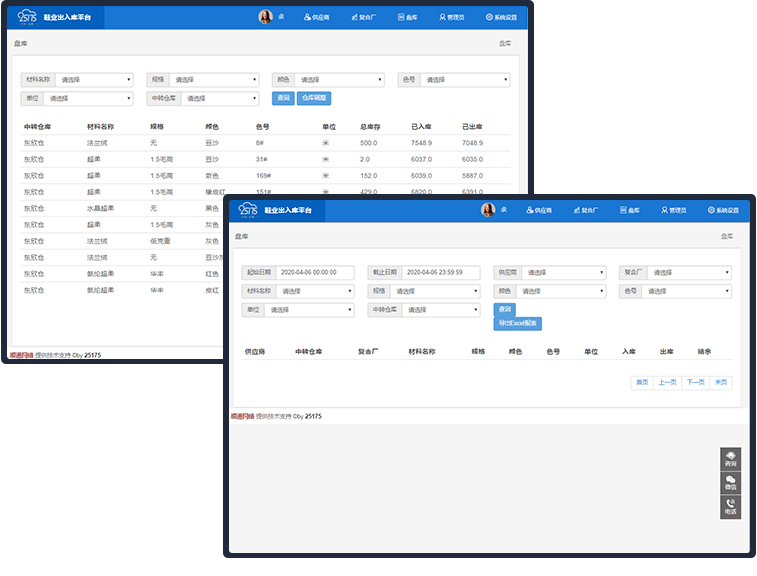Click the 电话 phone icon in floating sidebar

click(730, 507)
